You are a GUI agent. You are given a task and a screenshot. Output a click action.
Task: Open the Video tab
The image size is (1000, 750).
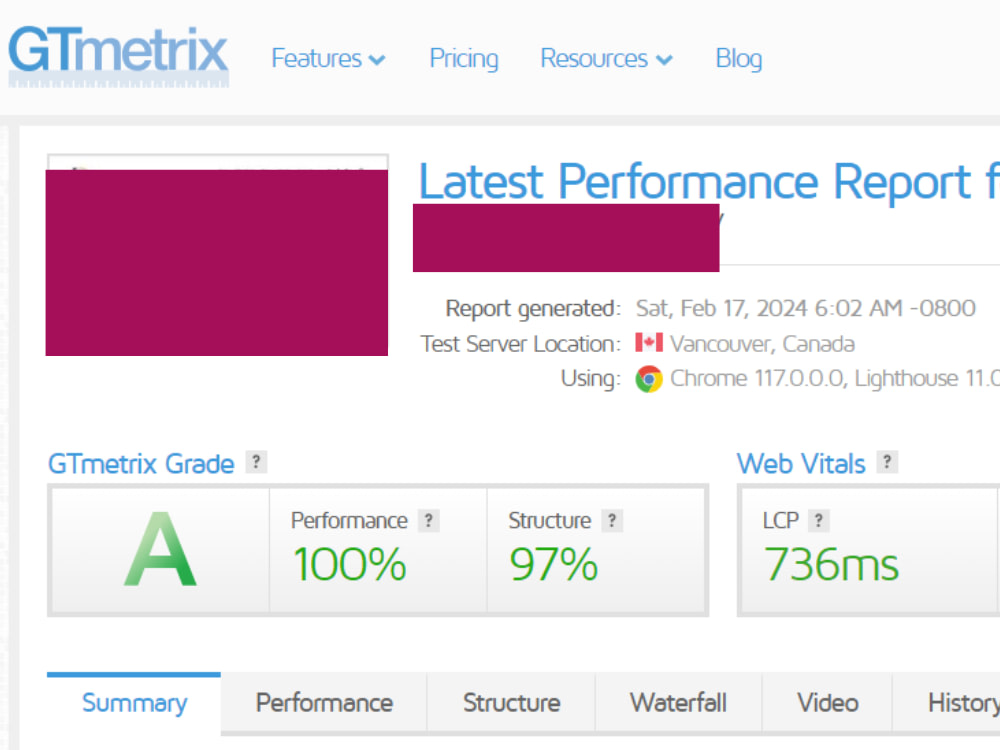[x=828, y=703]
